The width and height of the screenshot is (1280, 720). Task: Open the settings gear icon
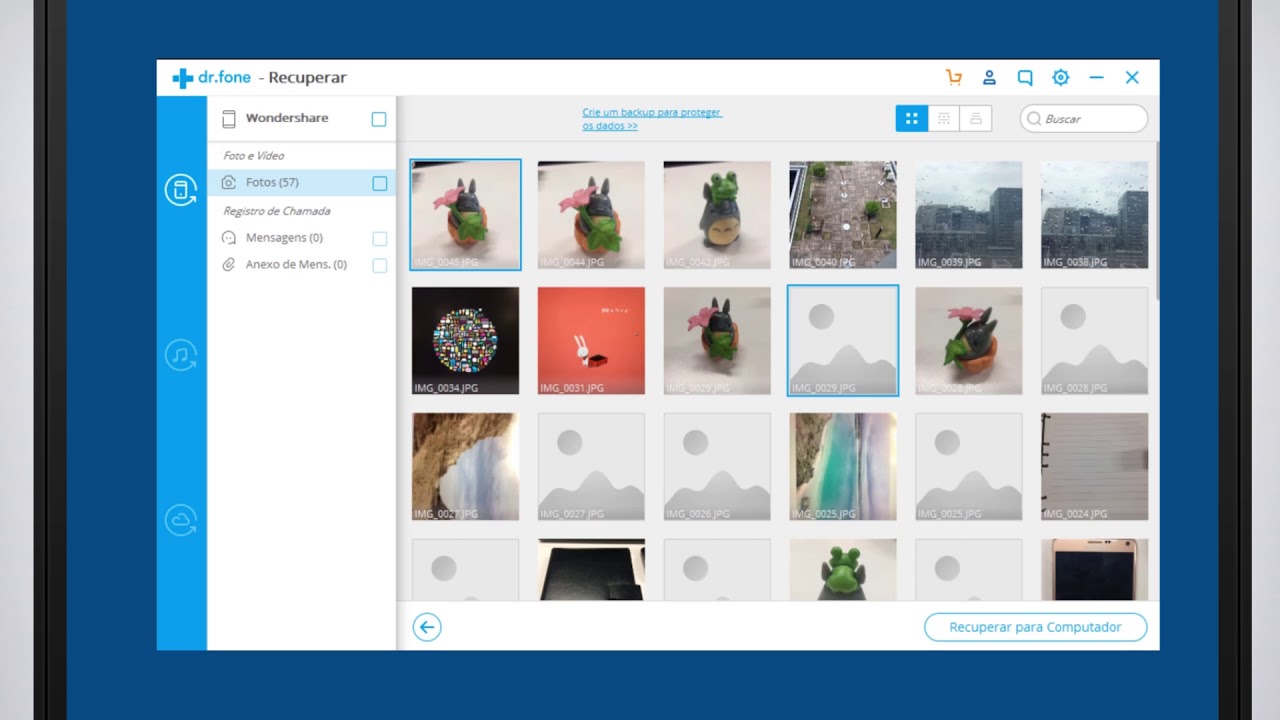click(x=1061, y=77)
